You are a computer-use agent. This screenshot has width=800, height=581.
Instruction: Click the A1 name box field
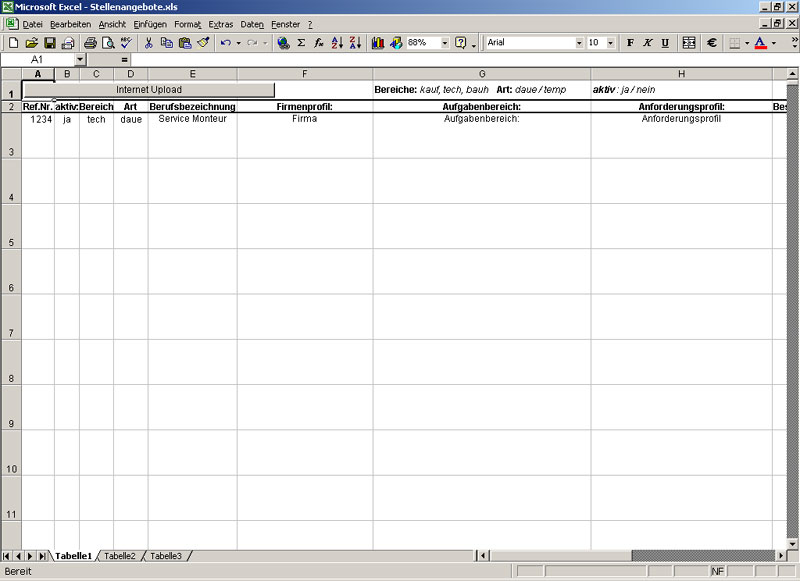click(38, 60)
